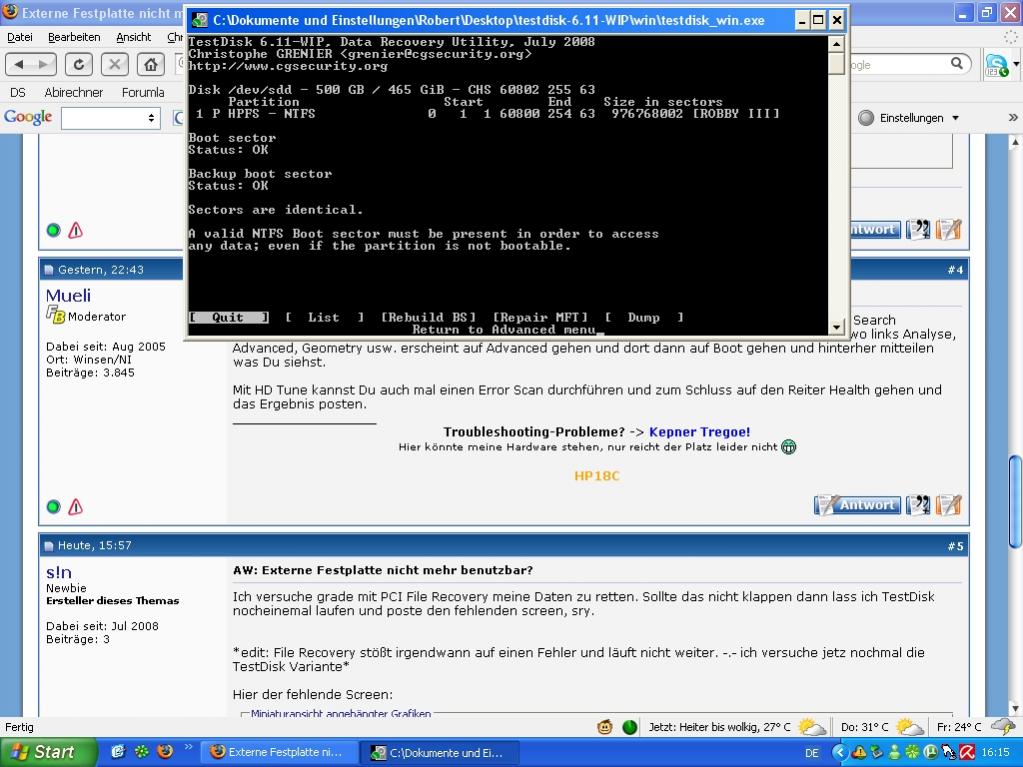This screenshot has height=767, width=1023.
Task: Click the green online status icon in post #4
Action: (53, 507)
